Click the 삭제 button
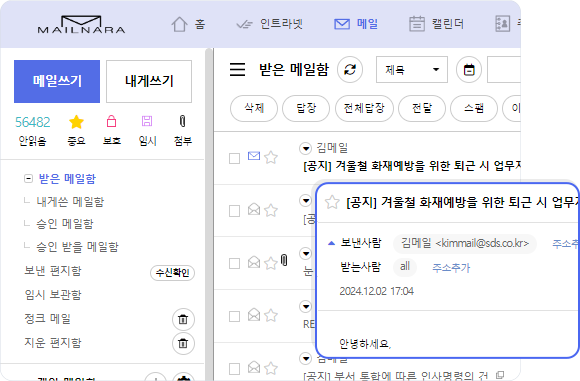This screenshot has width=580, height=381. (254, 108)
